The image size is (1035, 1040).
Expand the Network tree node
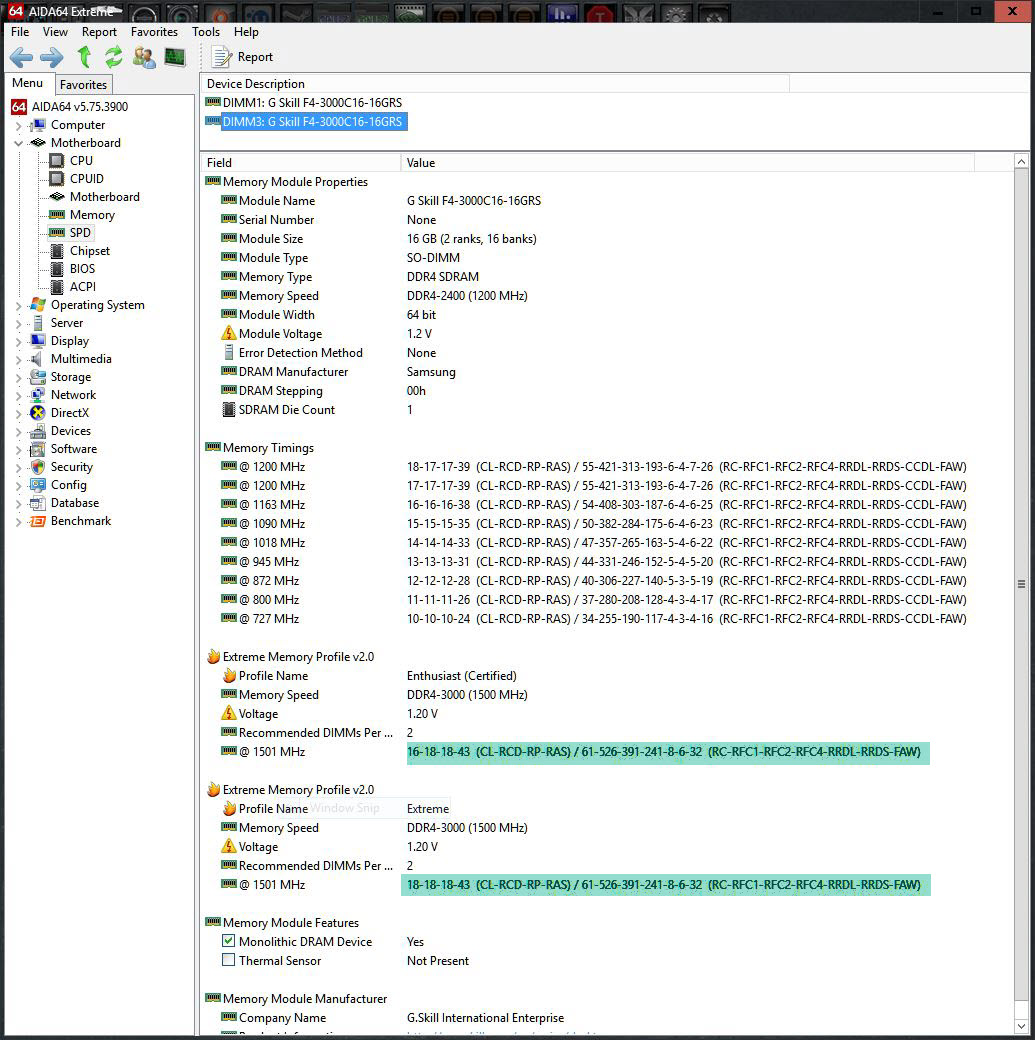pyautogui.click(x=19, y=395)
